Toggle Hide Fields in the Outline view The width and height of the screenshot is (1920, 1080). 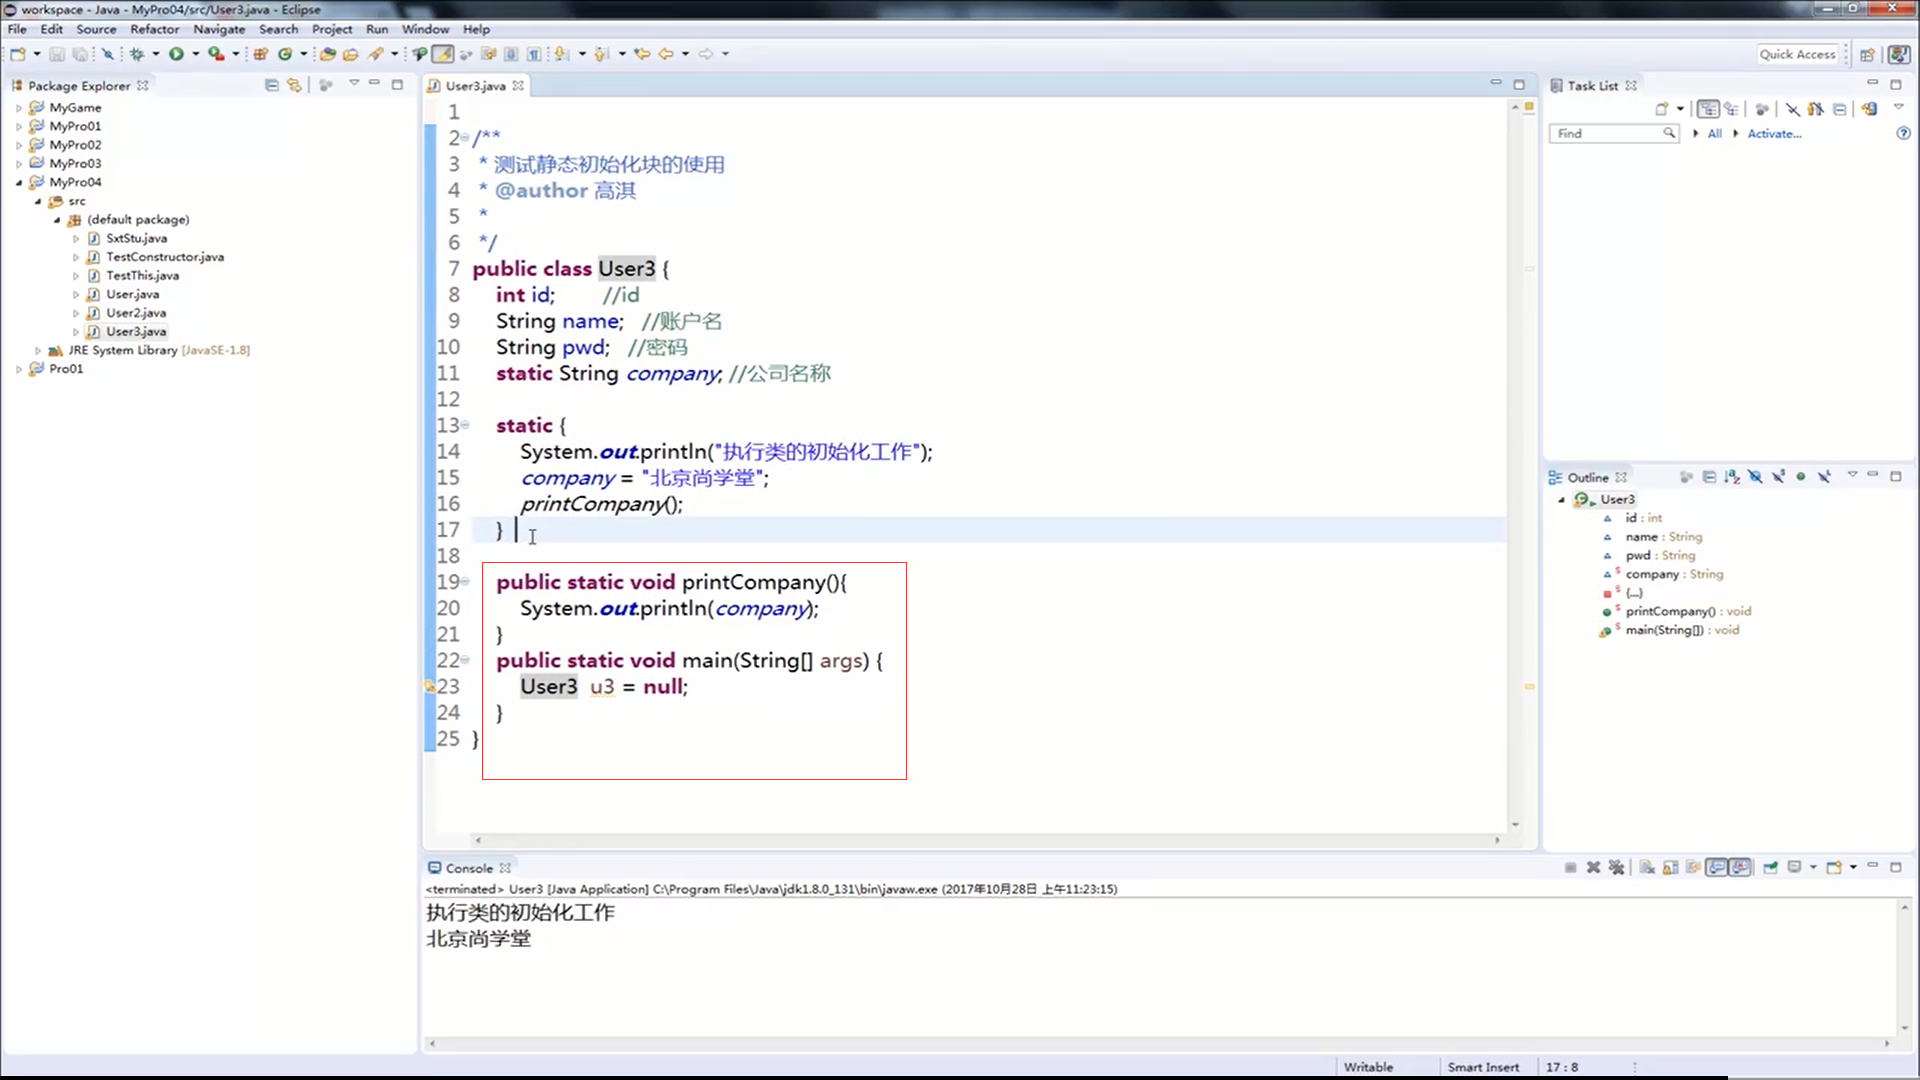[x=1755, y=477]
